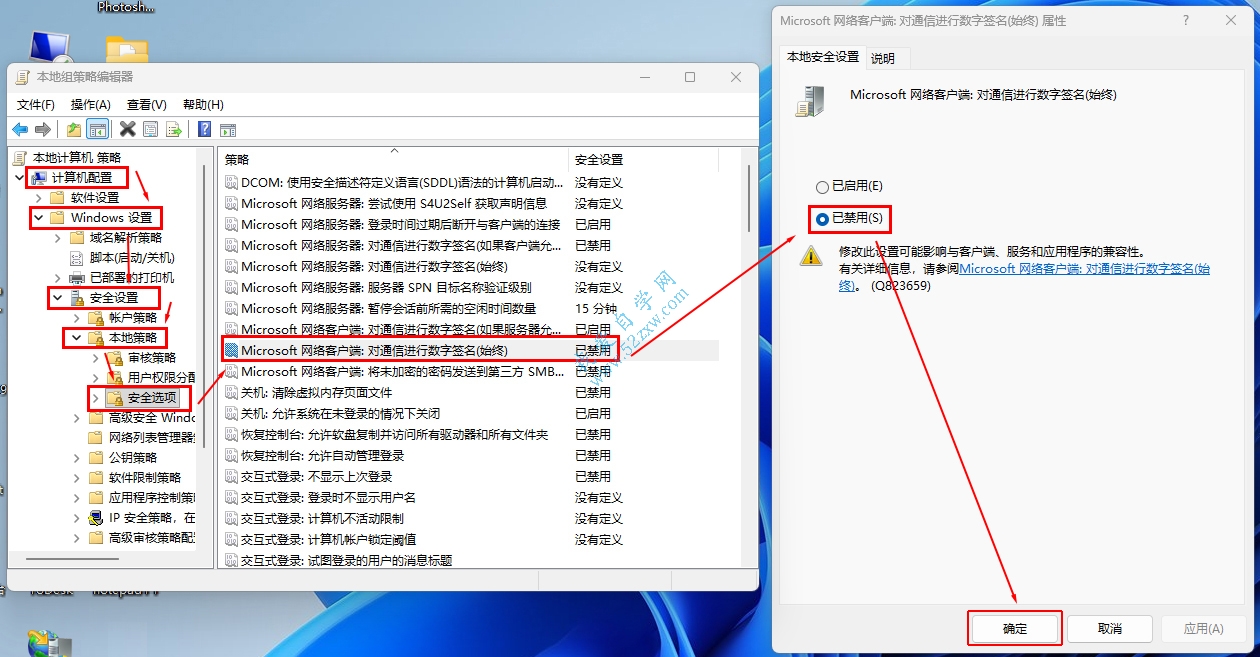
Task: Click the black X delete toolbar icon
Action: pos(127,129)
